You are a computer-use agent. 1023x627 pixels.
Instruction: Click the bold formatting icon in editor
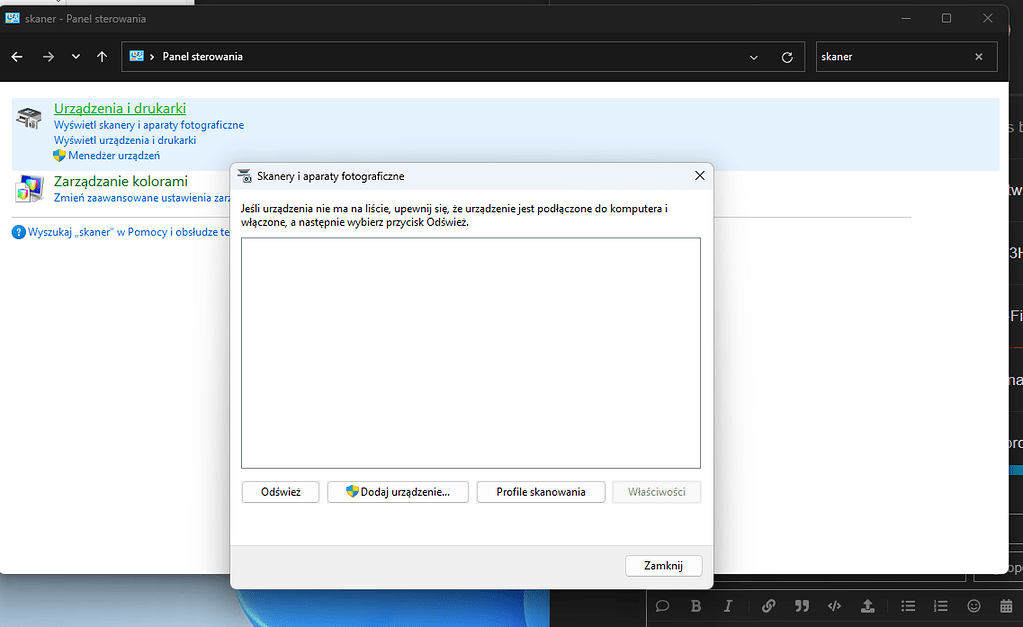pos(696,606)
